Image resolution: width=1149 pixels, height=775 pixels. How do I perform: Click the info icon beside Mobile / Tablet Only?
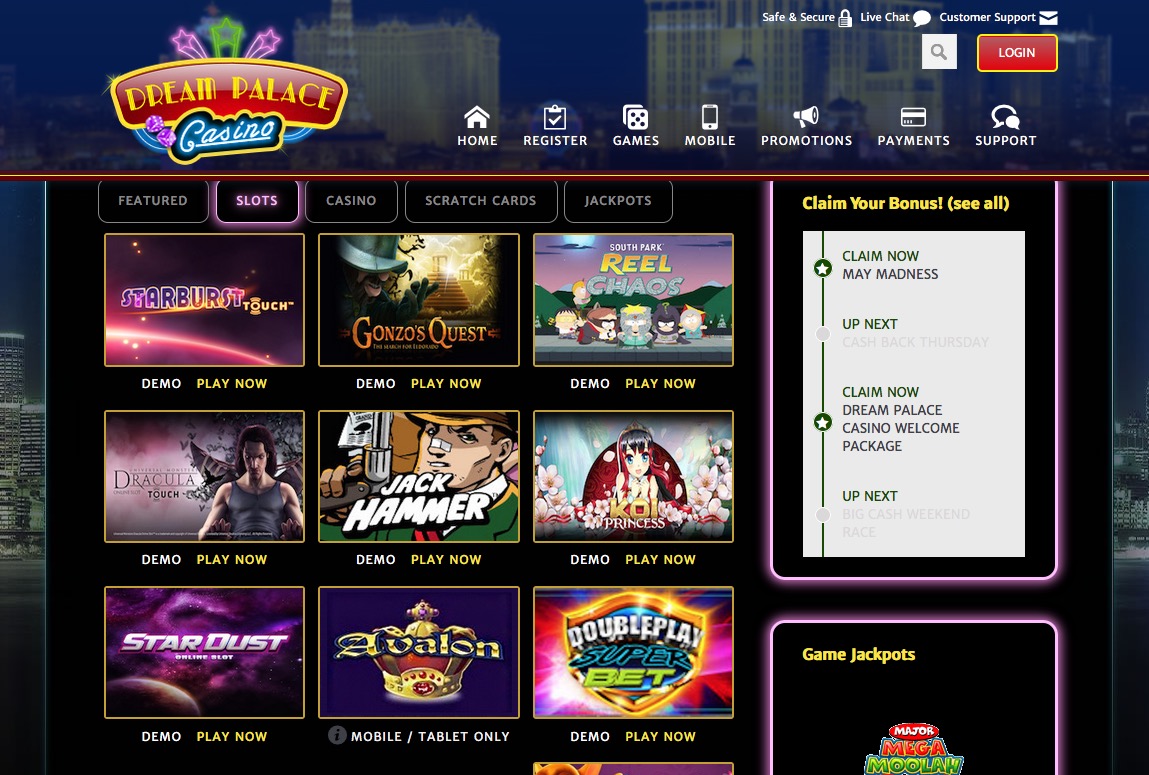coord(337,735)
